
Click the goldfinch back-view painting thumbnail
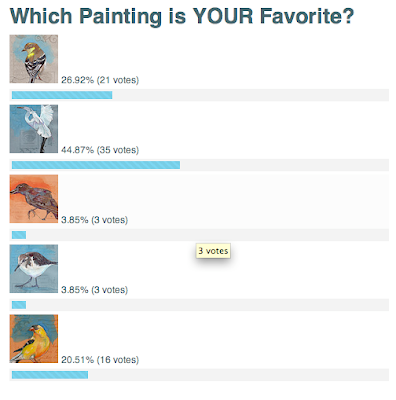click(x=34, y=59)
